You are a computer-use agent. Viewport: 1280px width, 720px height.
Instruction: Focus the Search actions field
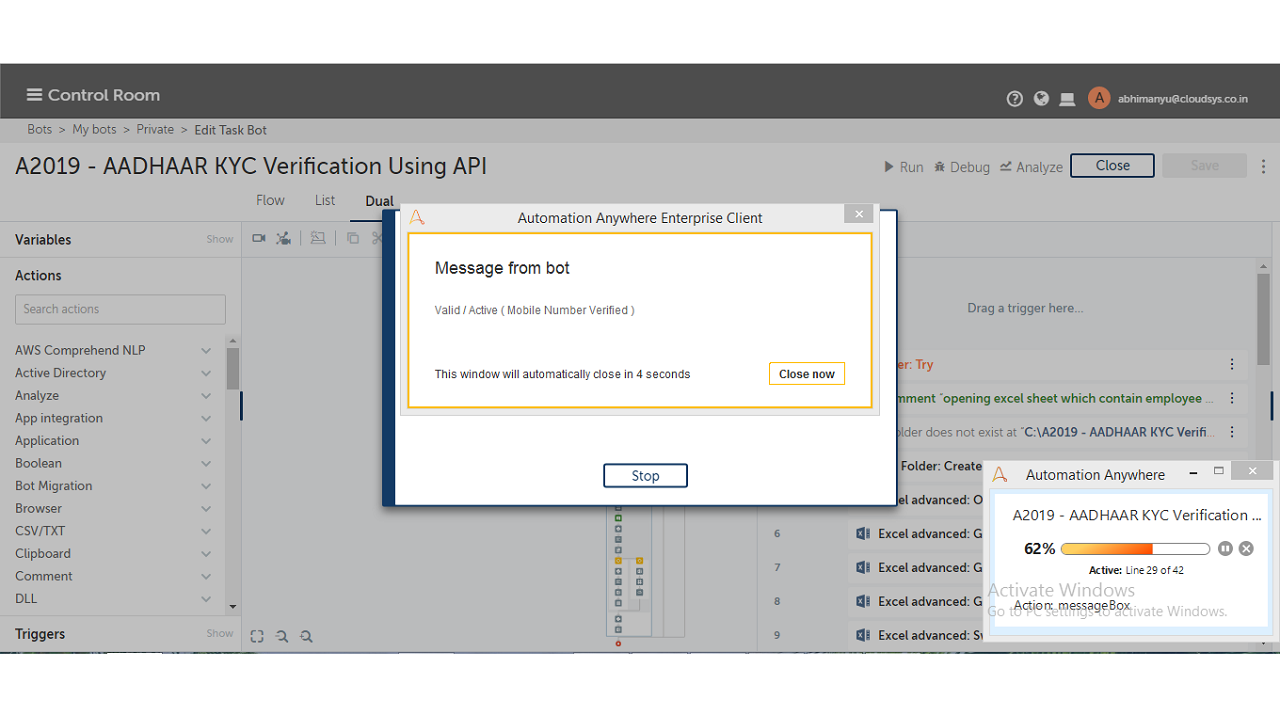tap(120, 309)
